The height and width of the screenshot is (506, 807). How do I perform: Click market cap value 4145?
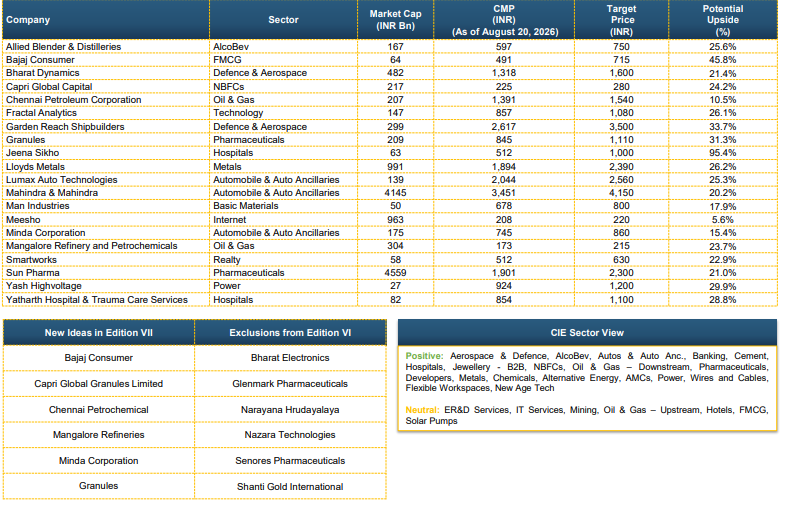click(395, 193)
